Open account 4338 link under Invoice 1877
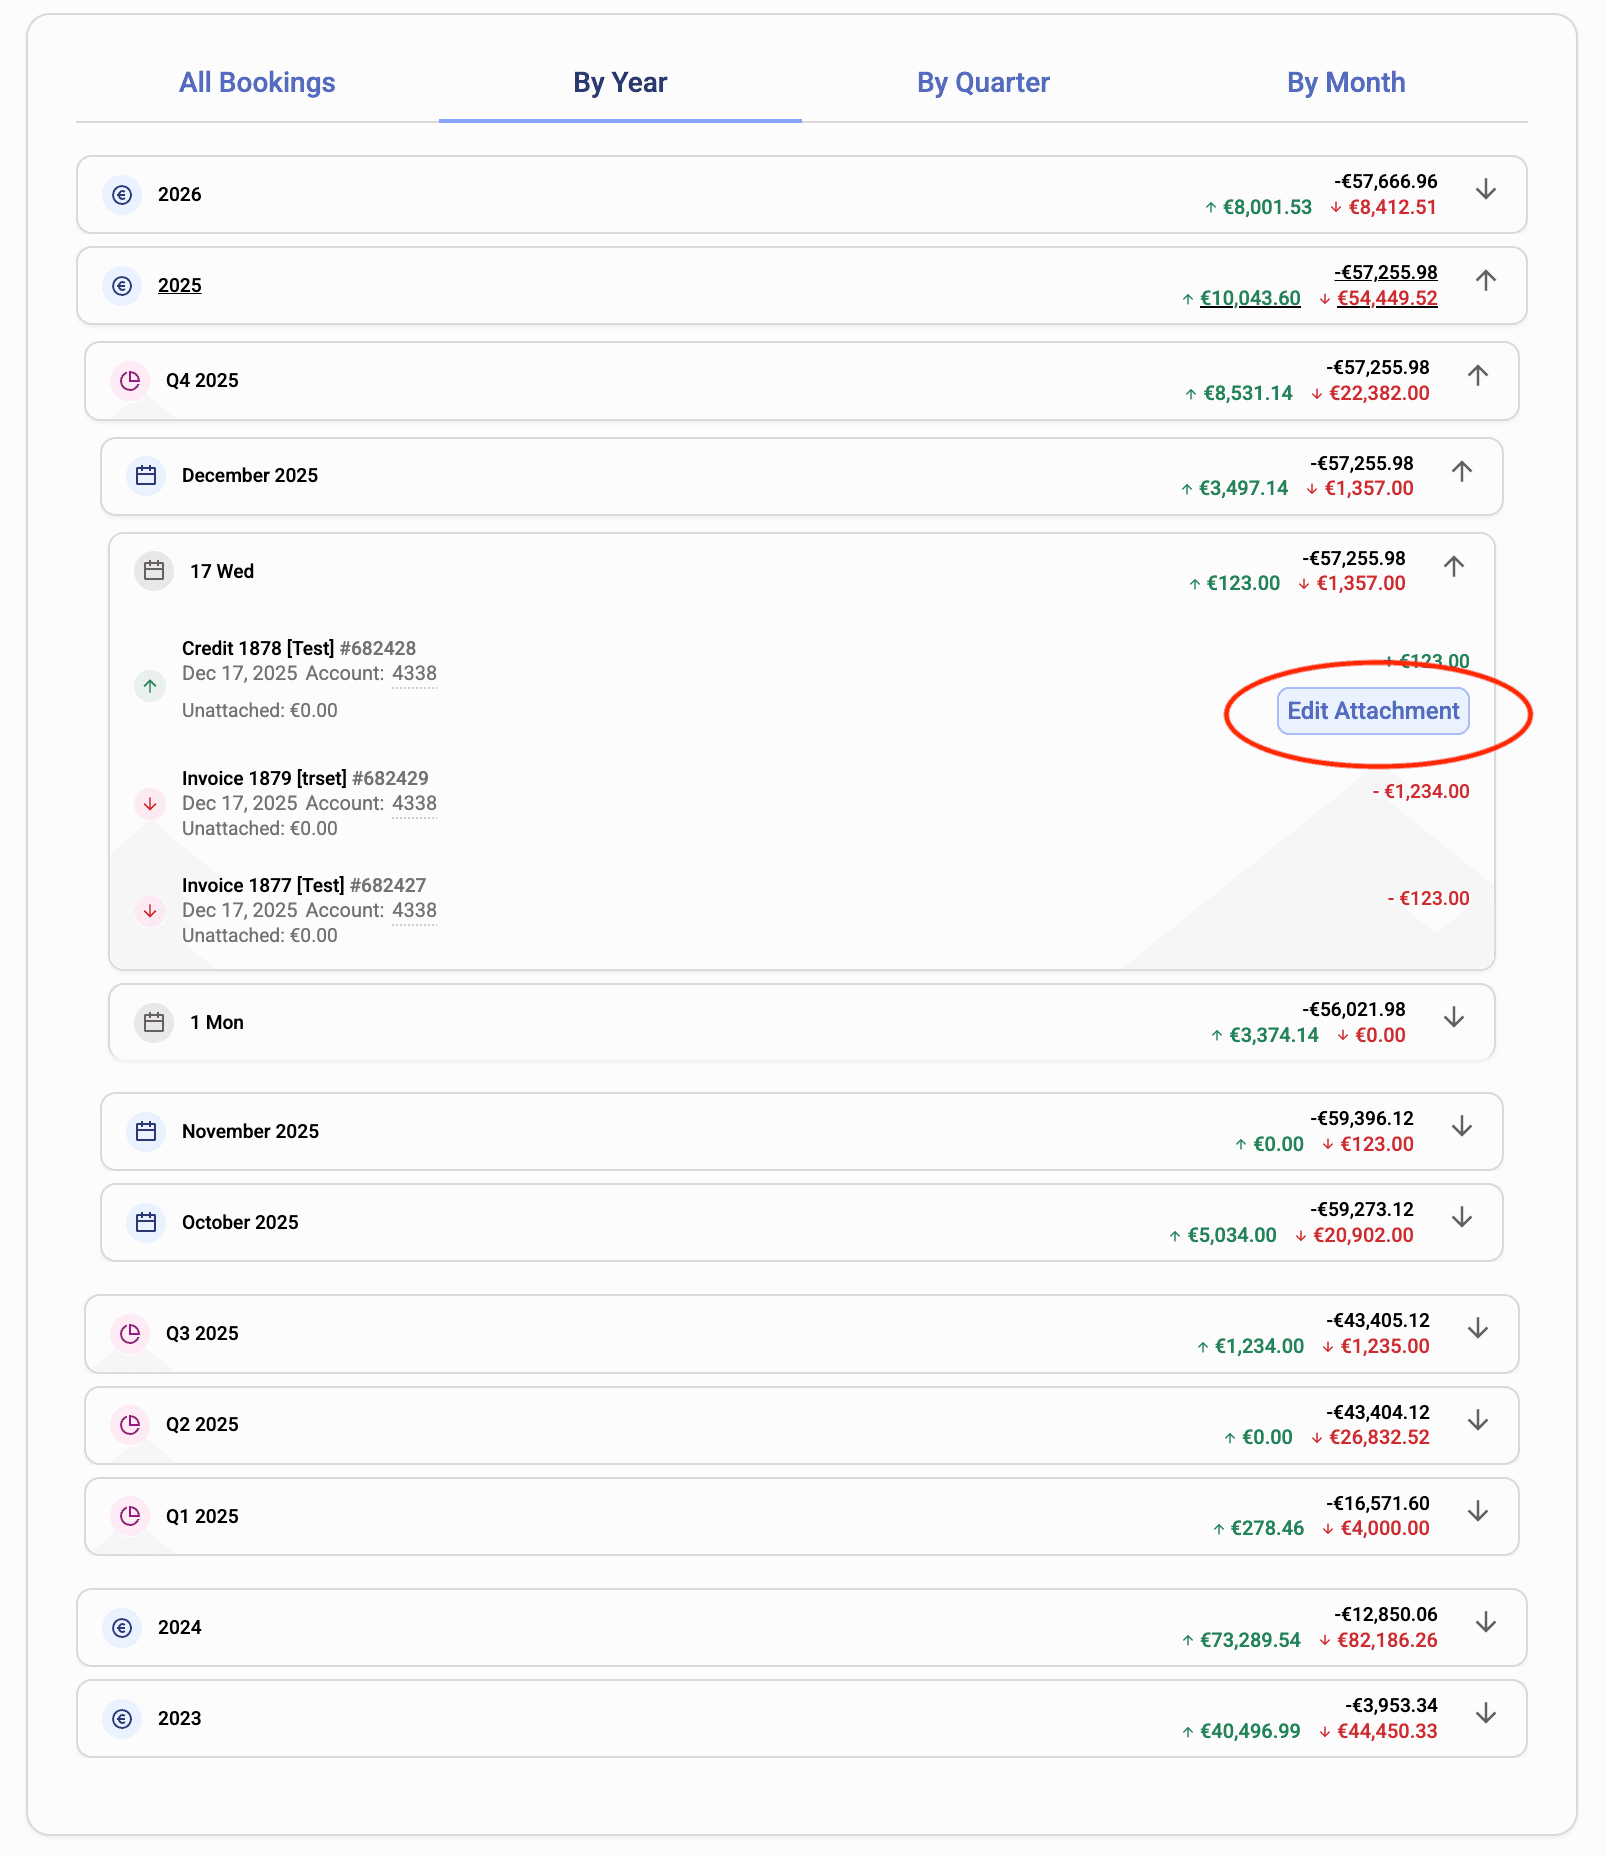 tap(414, 911)
